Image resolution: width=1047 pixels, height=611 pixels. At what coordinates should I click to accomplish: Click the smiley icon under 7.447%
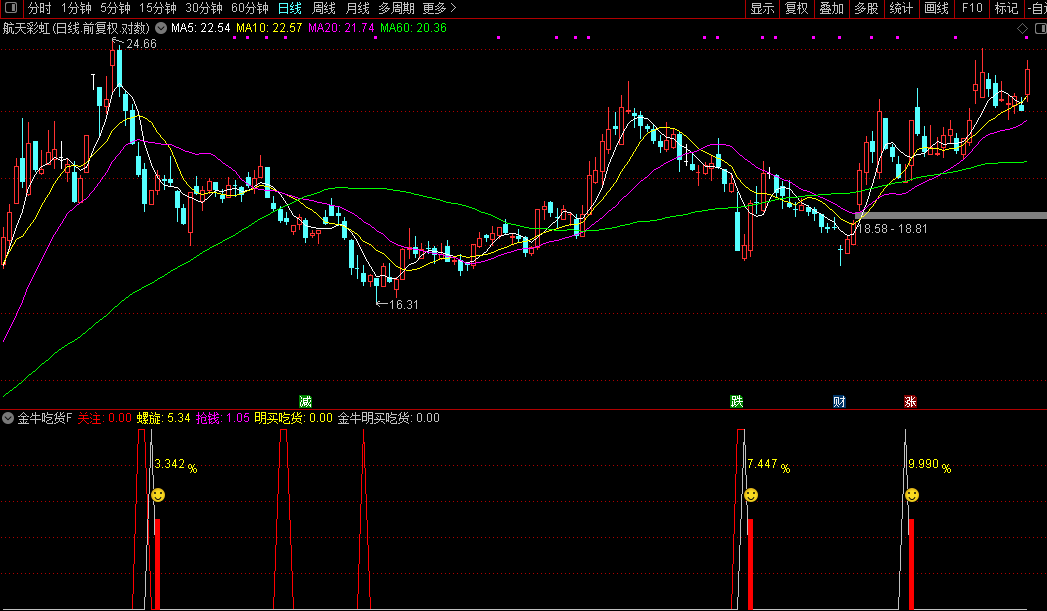751,495
